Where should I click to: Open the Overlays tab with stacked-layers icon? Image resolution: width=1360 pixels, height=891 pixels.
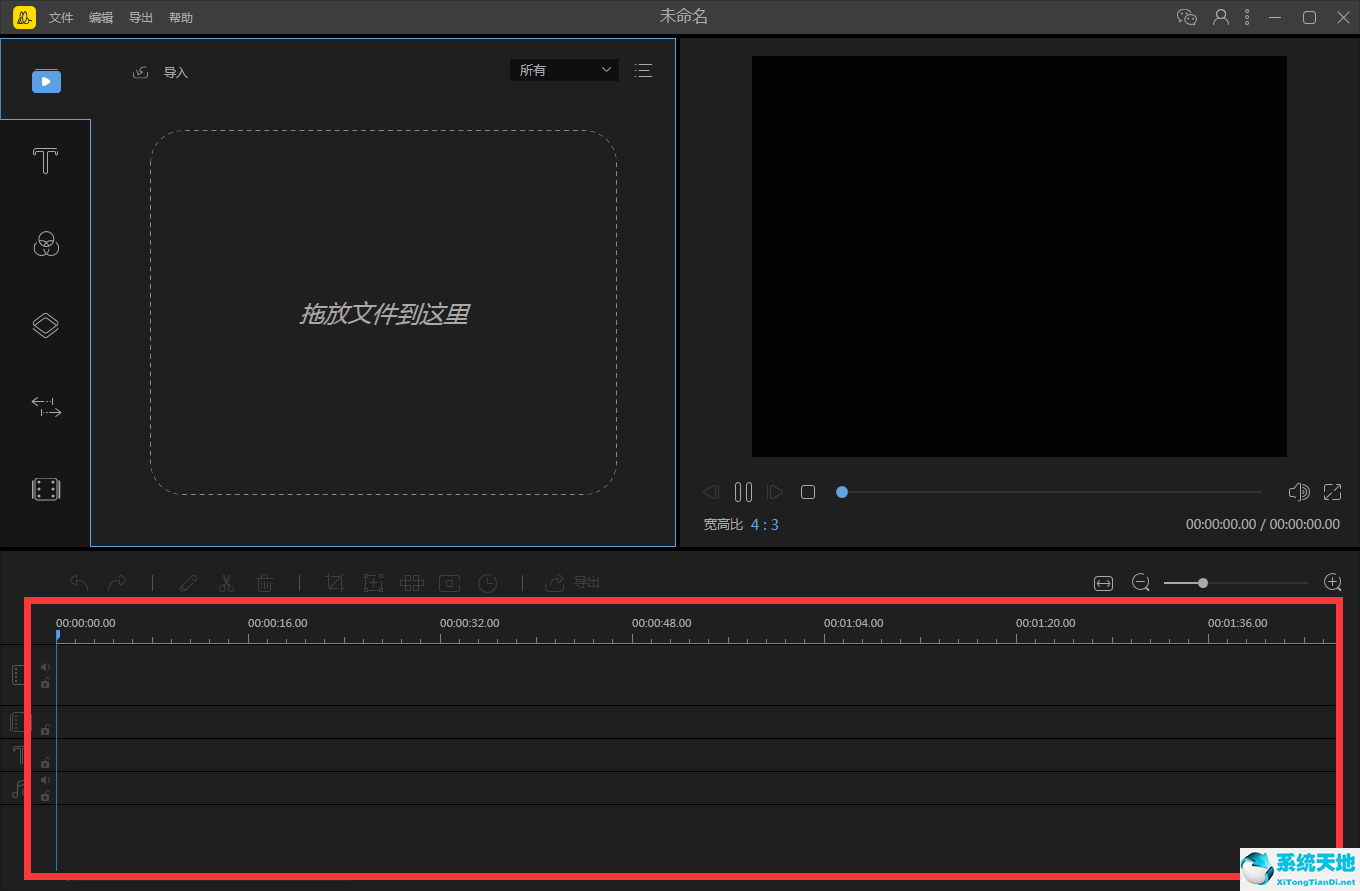click(x=46, y=325)
